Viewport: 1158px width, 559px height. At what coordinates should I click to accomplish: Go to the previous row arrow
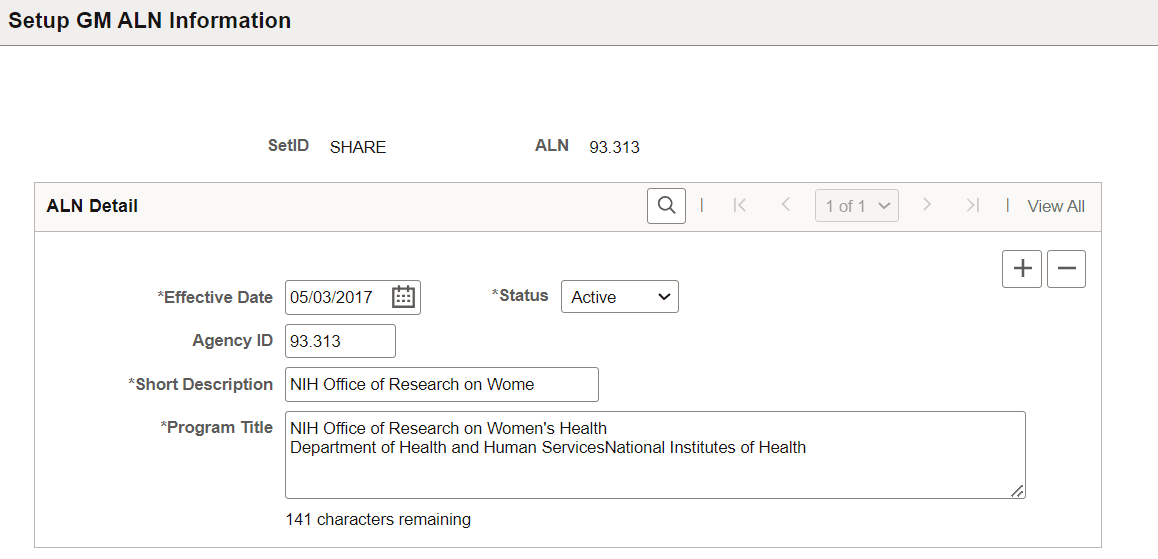click(786, 206)
